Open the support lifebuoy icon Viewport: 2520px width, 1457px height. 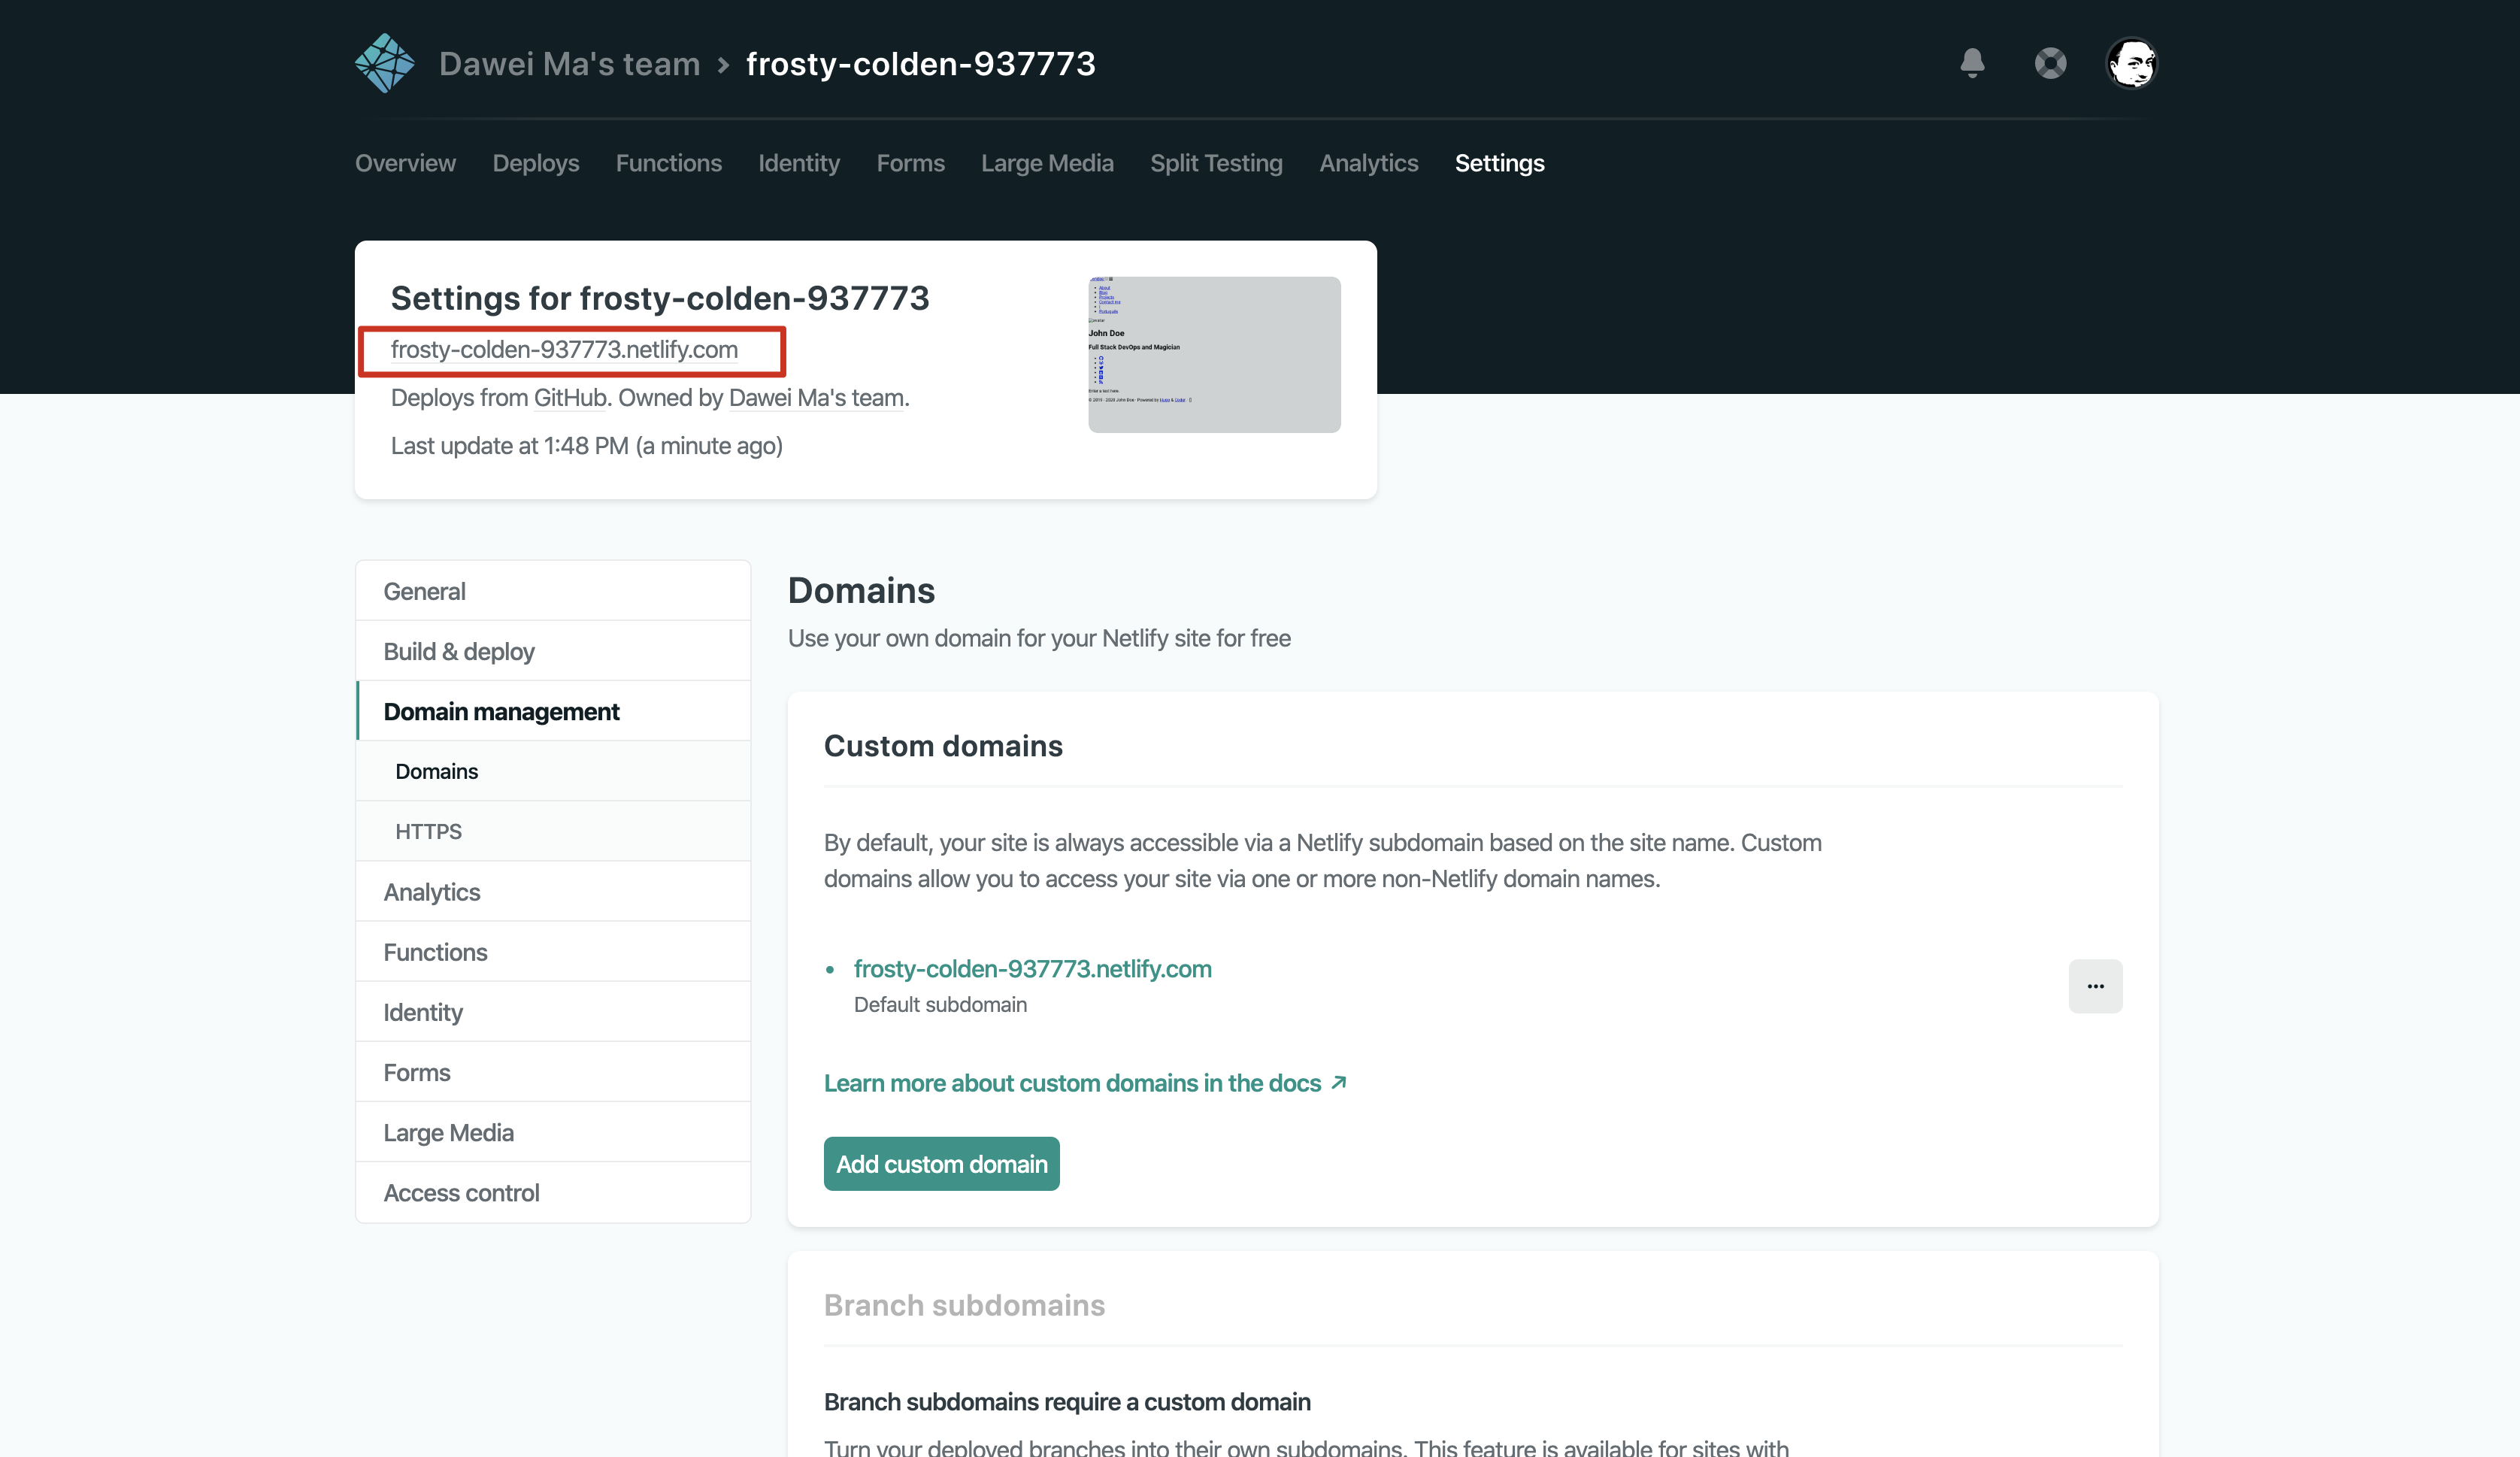point(2050,63)
